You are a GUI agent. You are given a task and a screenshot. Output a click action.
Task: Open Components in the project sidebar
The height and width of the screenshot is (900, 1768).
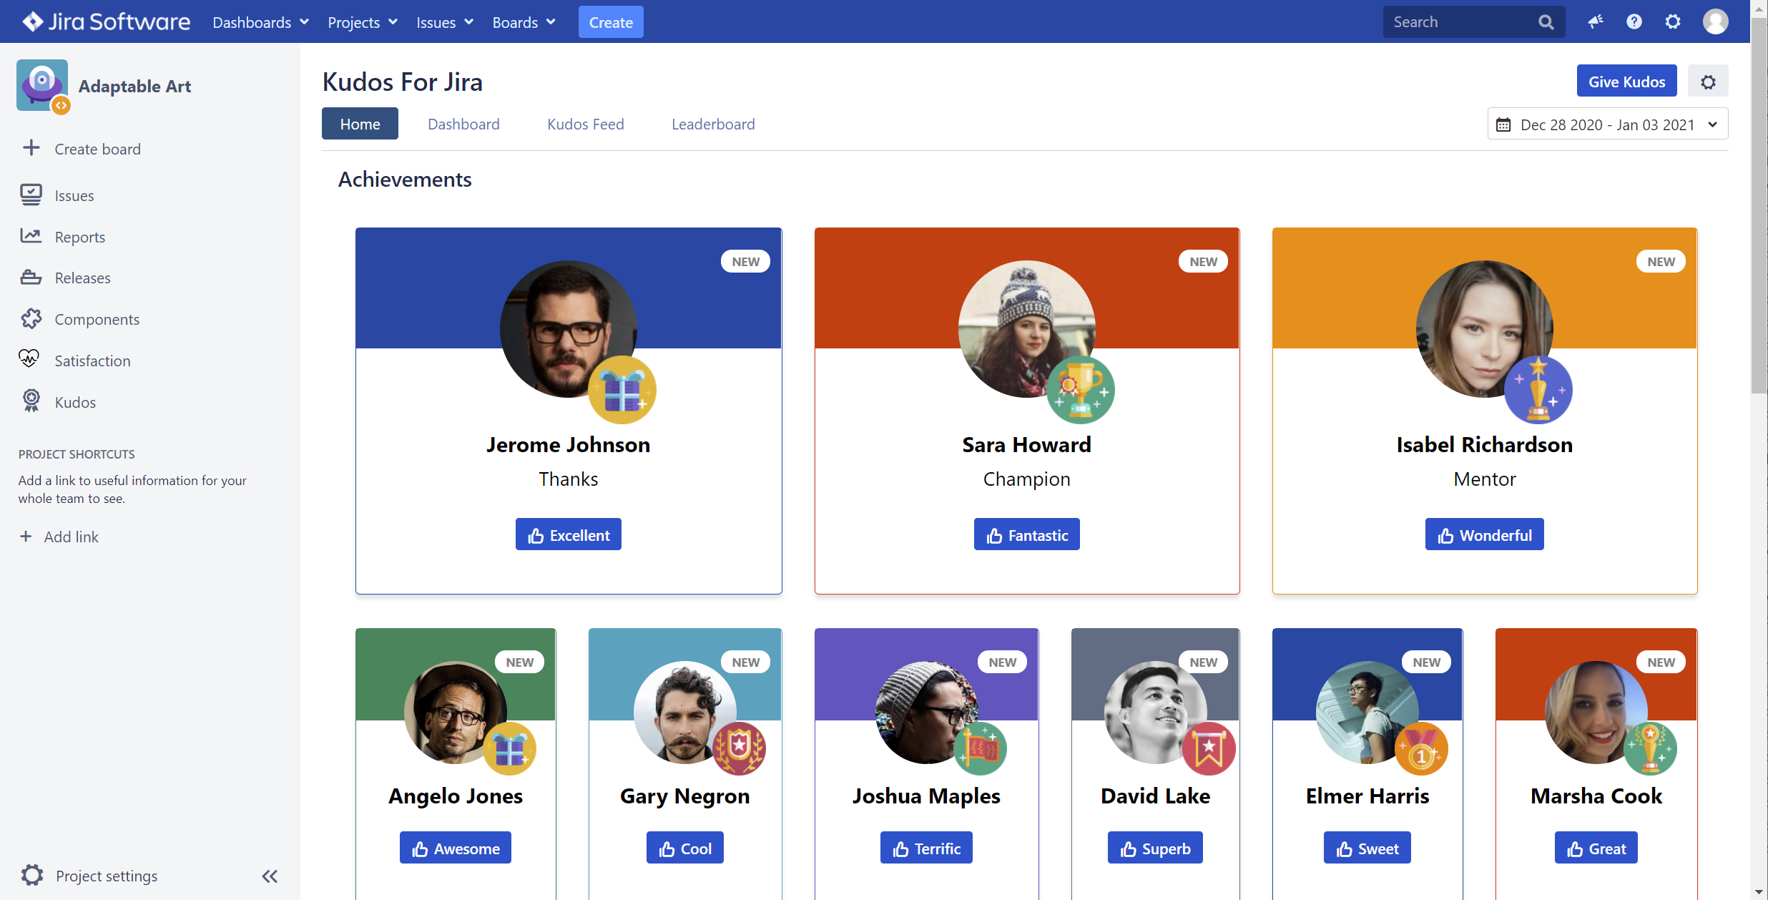tap(97, 319)
